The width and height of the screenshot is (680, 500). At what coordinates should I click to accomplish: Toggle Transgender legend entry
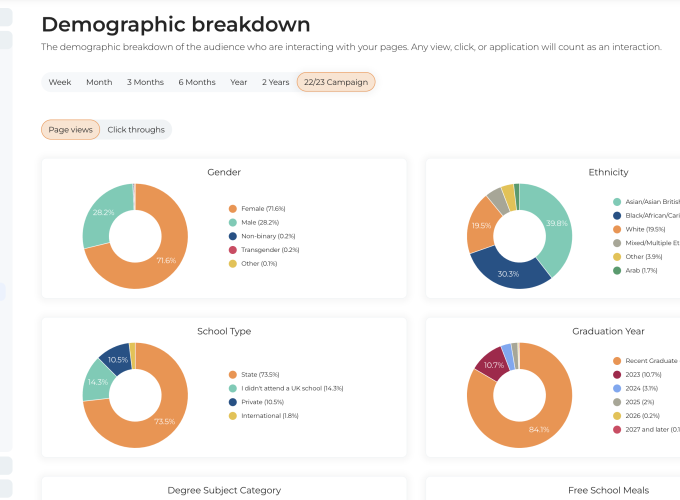(x=264, y=250)
